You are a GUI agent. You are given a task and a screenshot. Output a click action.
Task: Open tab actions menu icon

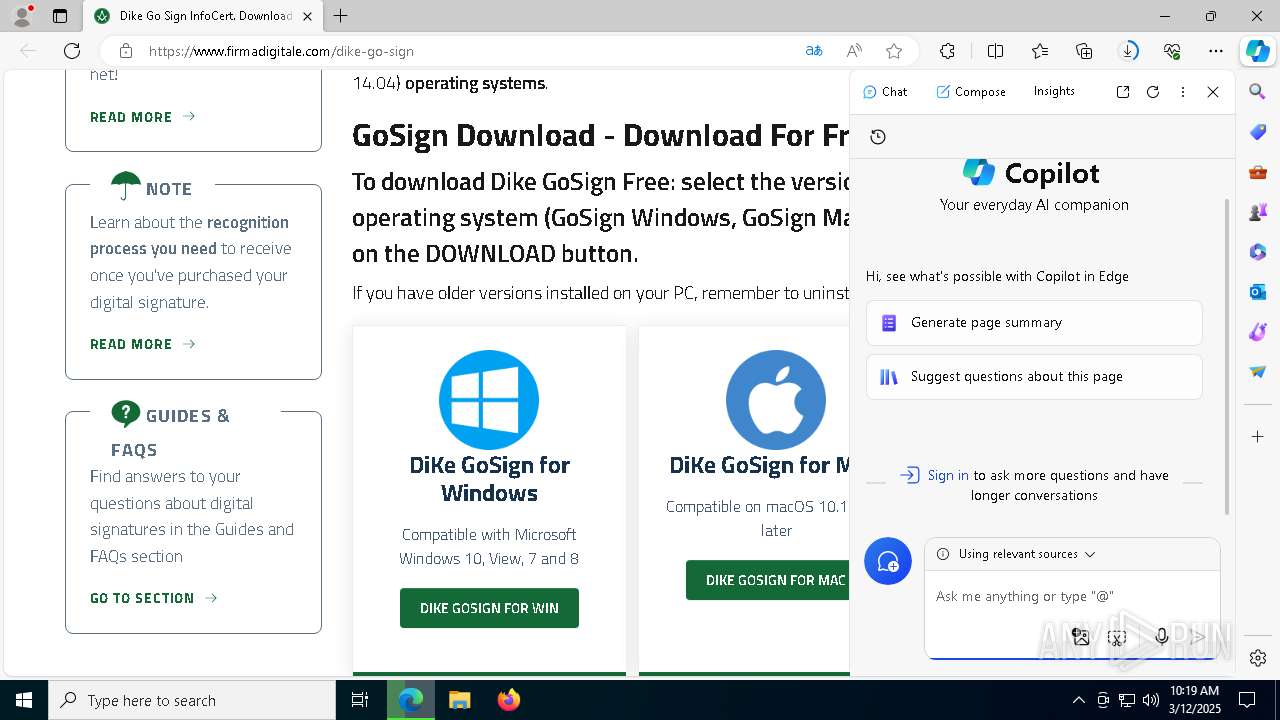tap(60, 16)
